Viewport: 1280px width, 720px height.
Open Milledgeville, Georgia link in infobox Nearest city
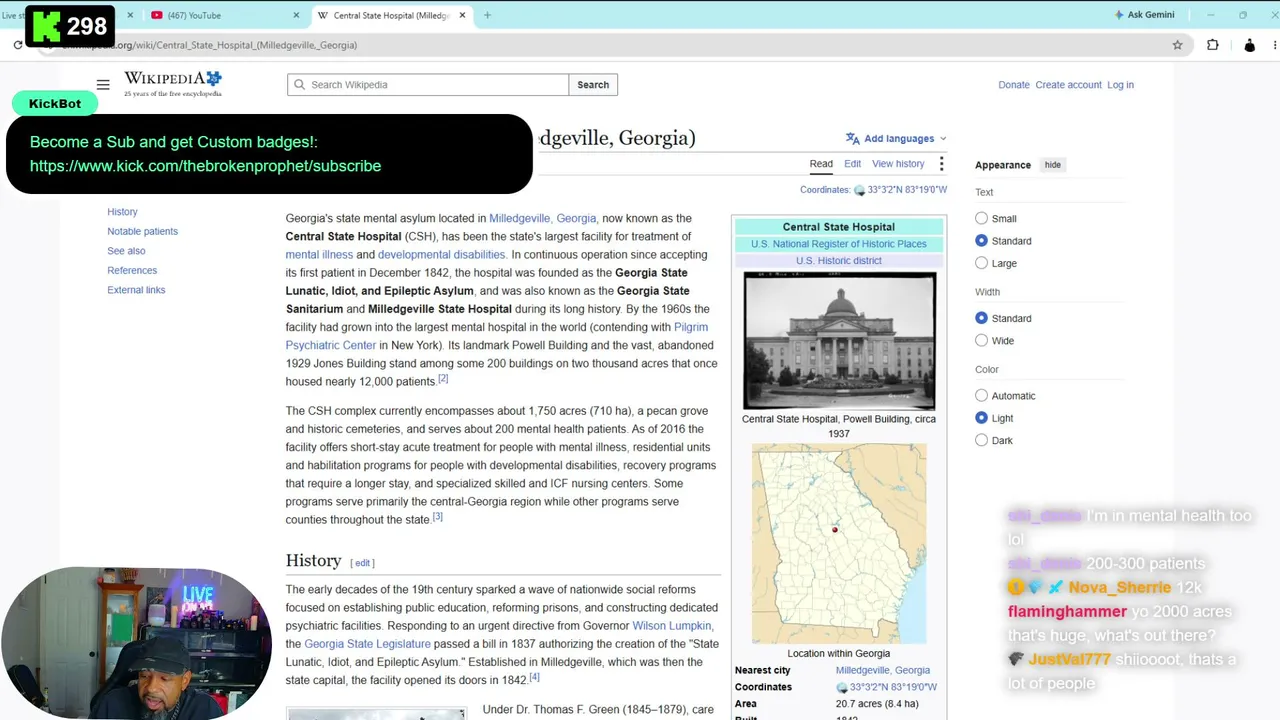883,670
